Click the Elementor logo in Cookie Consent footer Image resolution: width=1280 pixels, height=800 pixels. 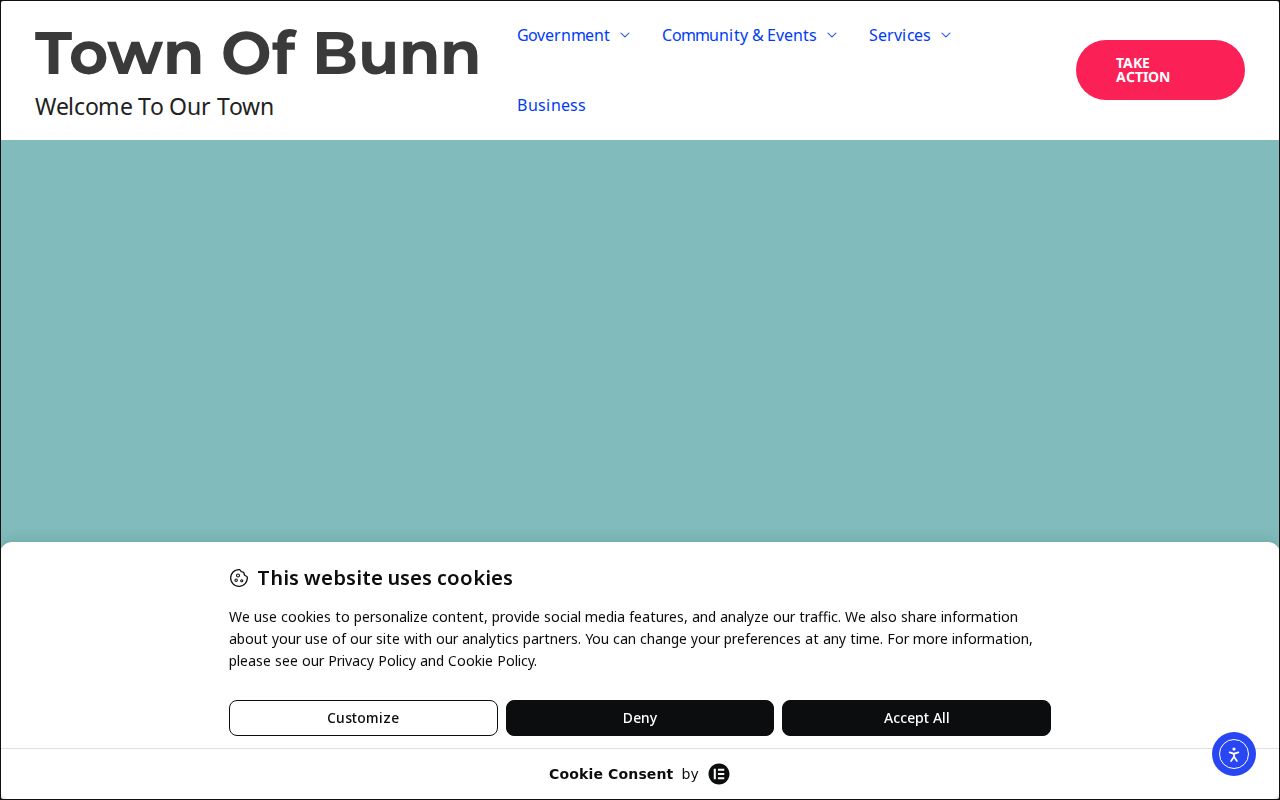[719, 774]
